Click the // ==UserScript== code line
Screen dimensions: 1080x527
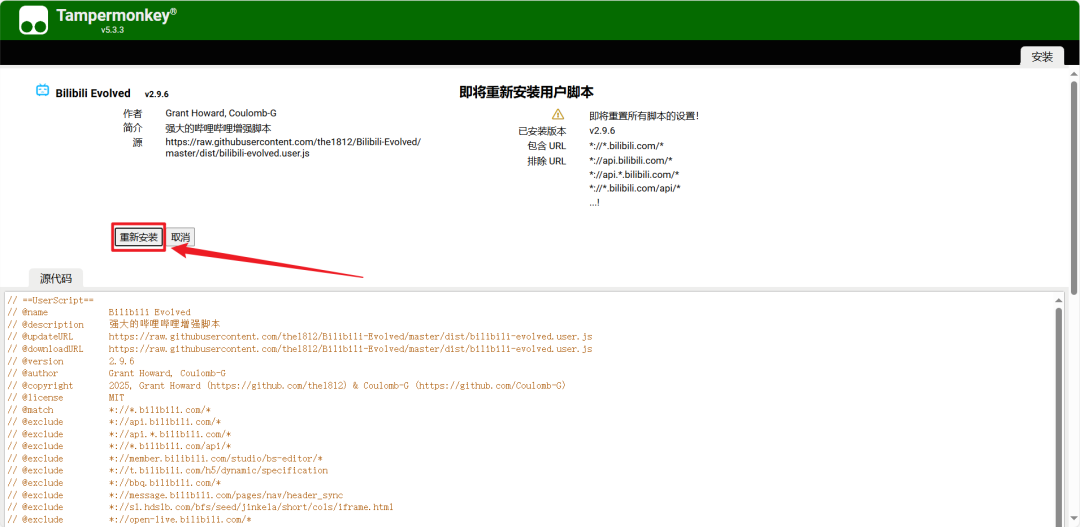[x=50, y=300]
